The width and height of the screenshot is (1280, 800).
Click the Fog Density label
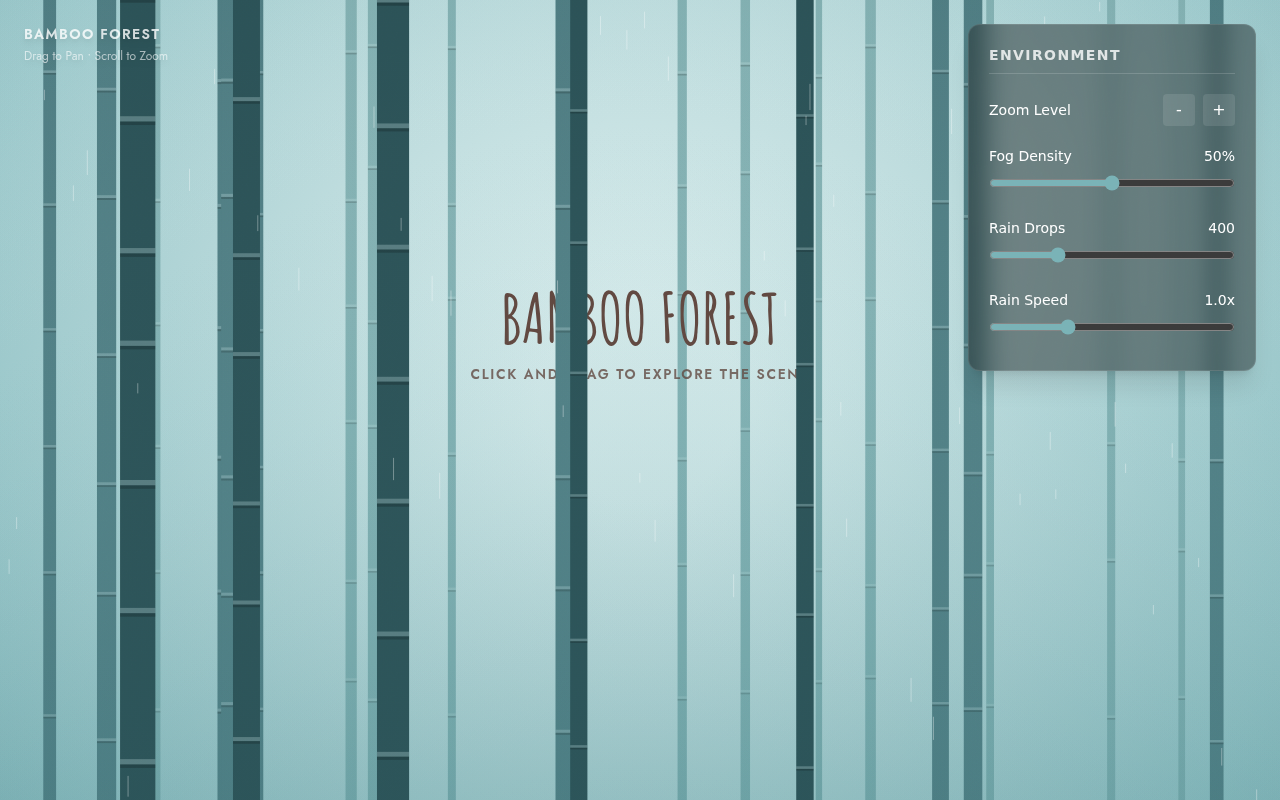(x=1030, y=156)
